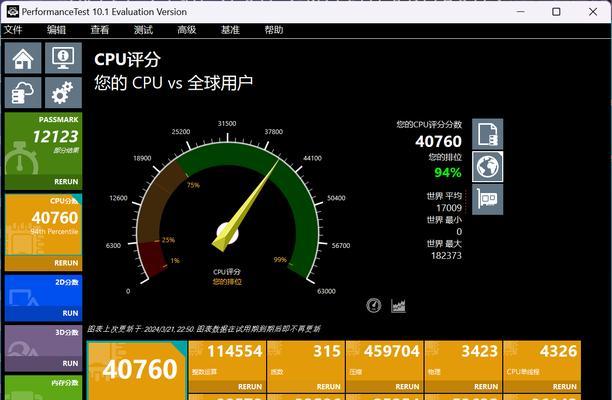The height and width of the screenshot is (400, 612).
Task: Rerun the 114554 integer math test
Action: tap(250, 387)
